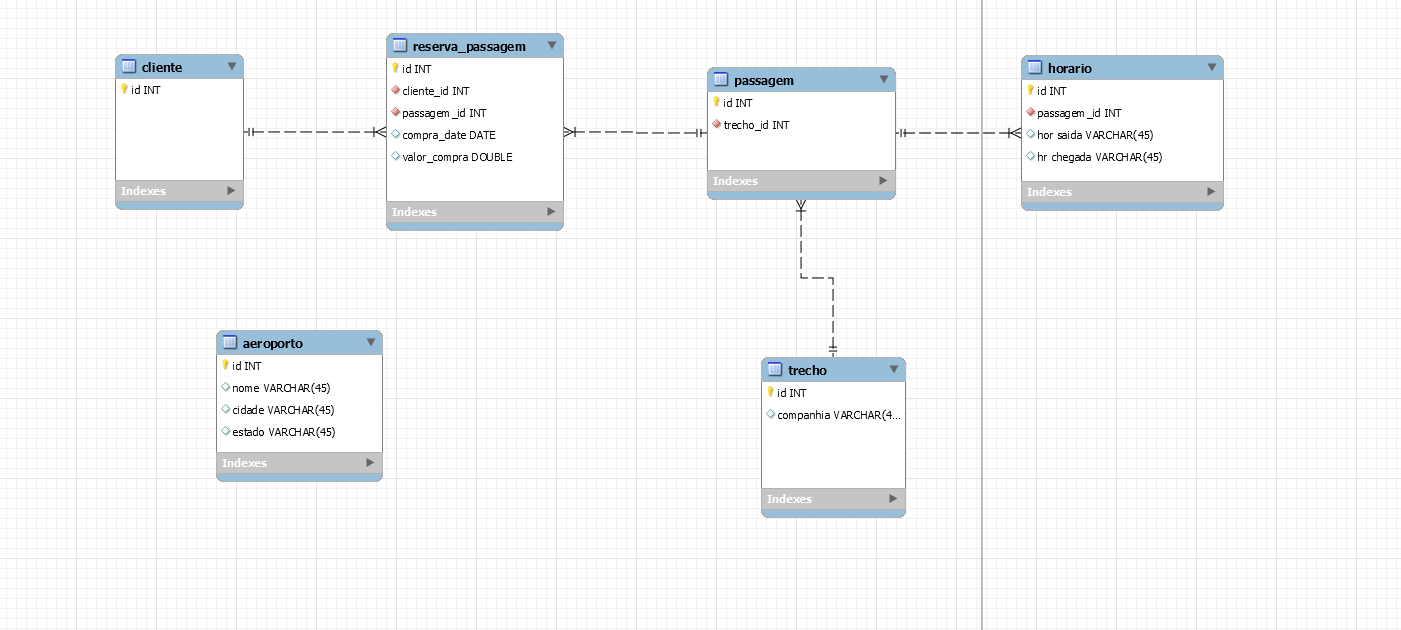Image resolution: width=1401 pixels, height=630 pixels.
Task: Click the key icon in passagem table
Action: point(717,102)
